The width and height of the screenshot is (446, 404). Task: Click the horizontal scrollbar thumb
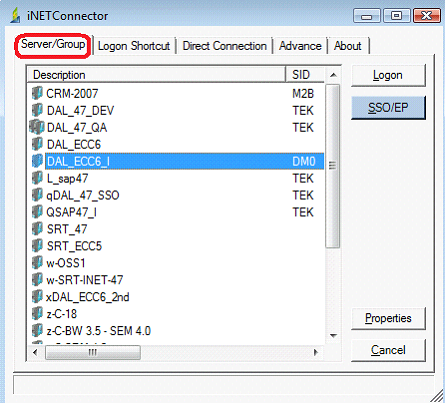[x=93, y=352]
